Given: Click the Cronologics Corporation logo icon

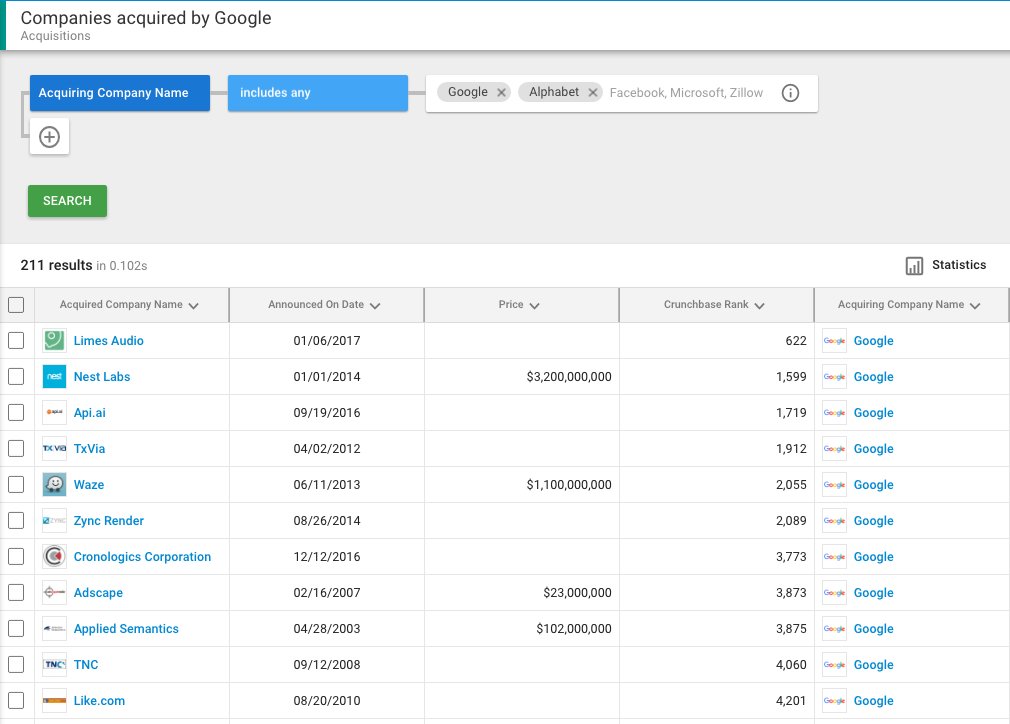Looking at the screenshot, I should tap(54, 557).
